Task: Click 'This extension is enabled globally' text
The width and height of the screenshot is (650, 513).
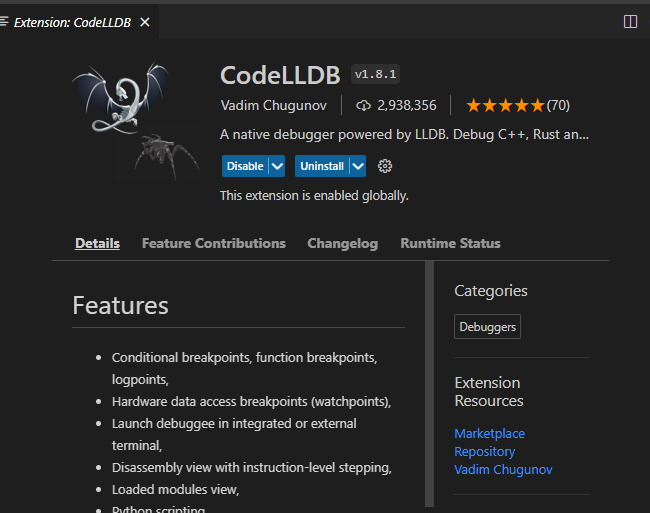Action: click(x=314, y=196)
